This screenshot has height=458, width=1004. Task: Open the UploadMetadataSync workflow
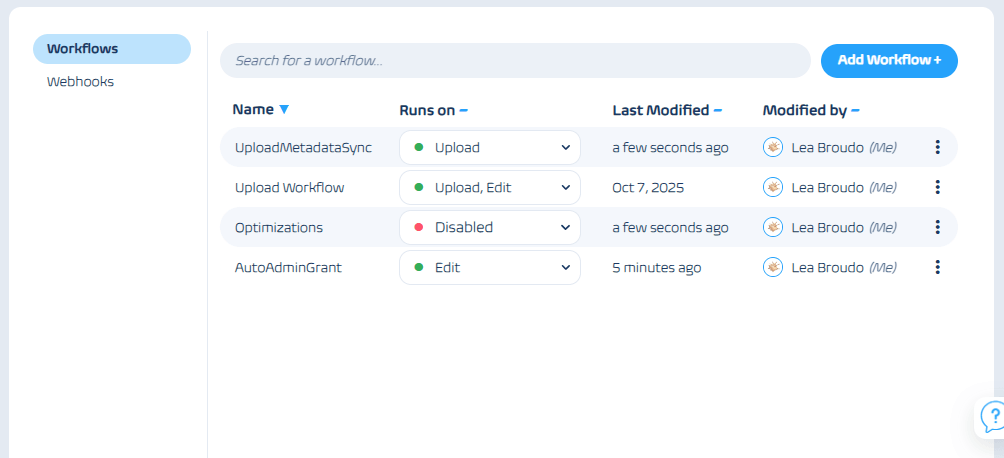[304, 147]
